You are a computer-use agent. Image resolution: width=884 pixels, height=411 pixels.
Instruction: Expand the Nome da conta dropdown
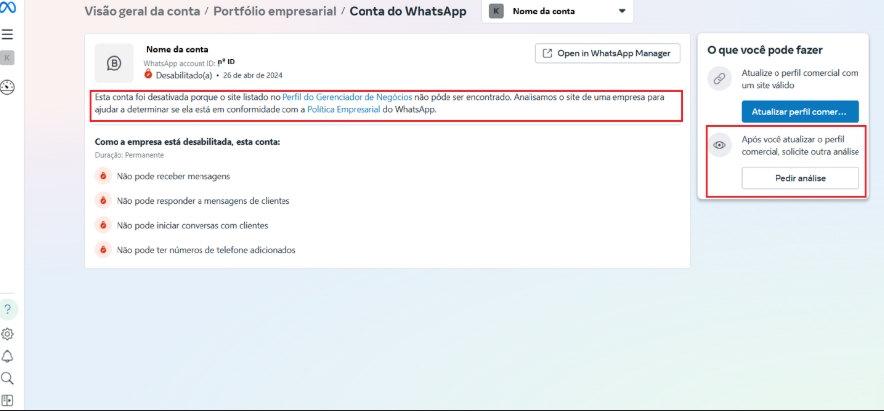pyautogui.click(x=558, y=11)
